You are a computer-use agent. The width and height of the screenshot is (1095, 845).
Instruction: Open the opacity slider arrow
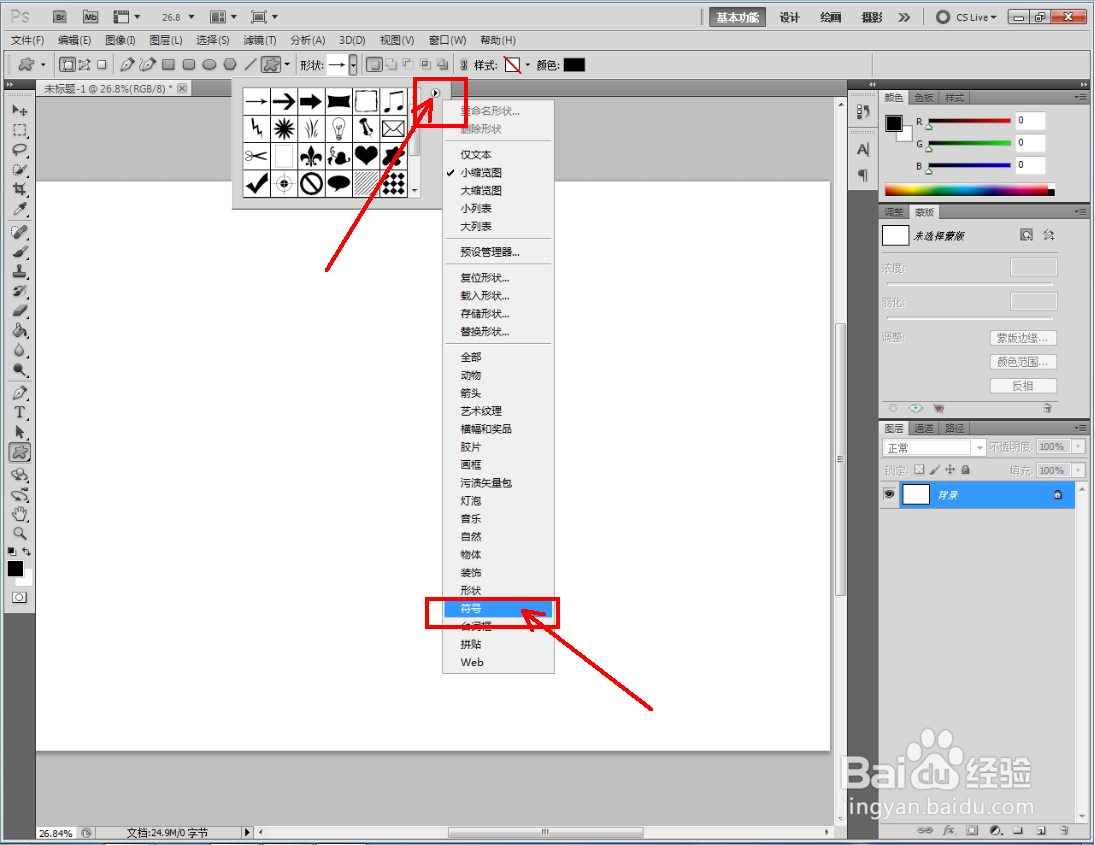coord(1078,446)
